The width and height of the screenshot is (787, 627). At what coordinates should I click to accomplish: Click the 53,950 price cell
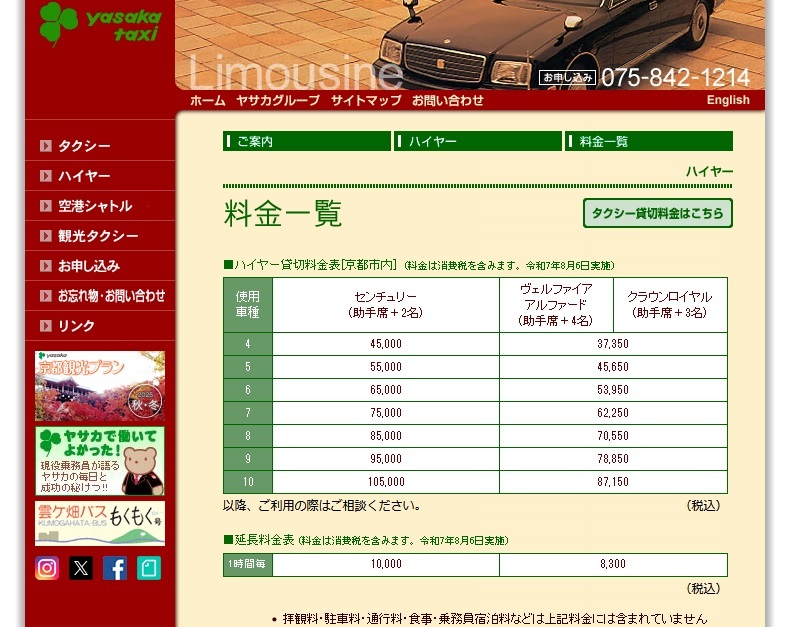pos(613,390)
